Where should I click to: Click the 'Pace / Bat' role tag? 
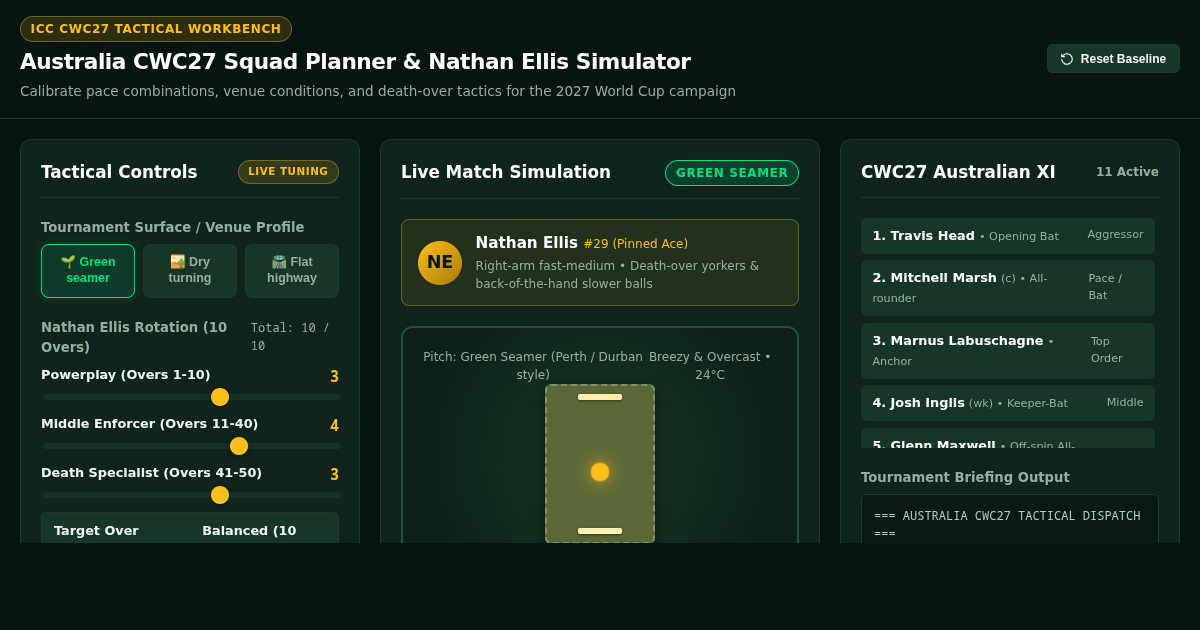point(1105,287)
